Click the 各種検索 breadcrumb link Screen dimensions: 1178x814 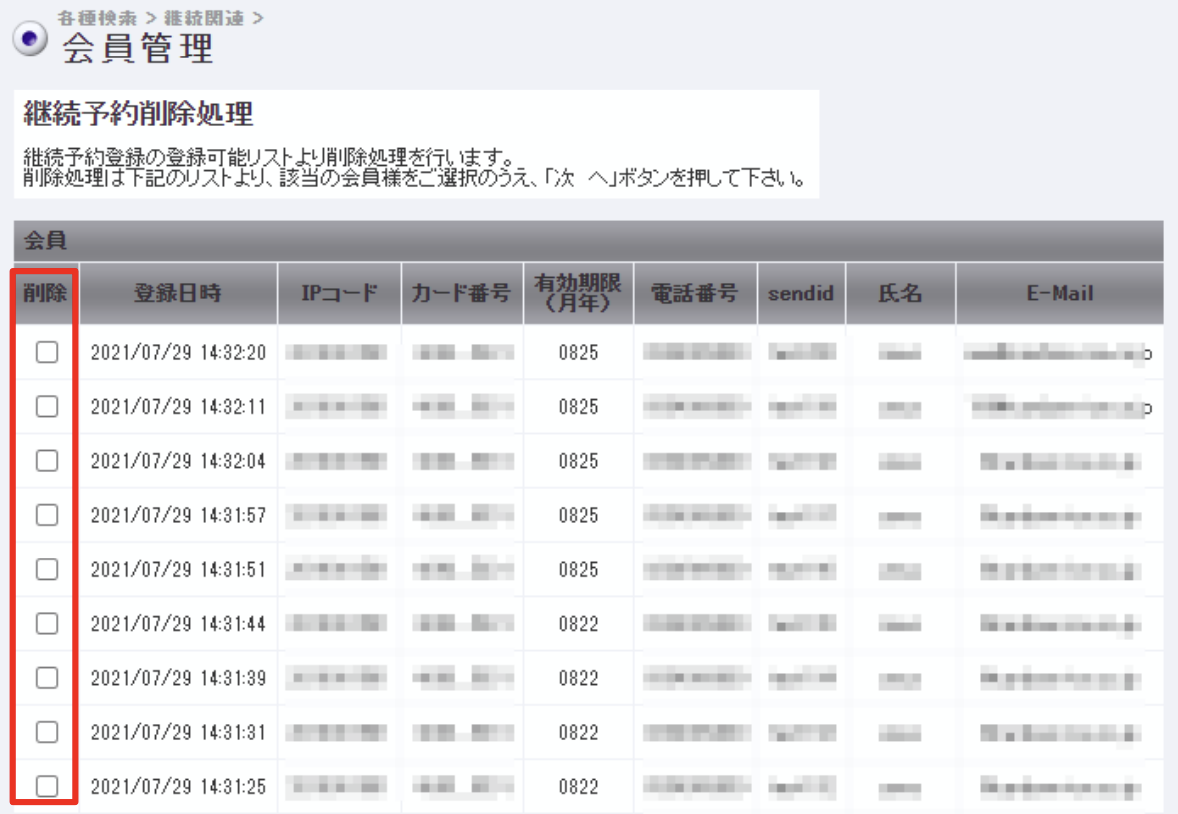pos(97,17)
